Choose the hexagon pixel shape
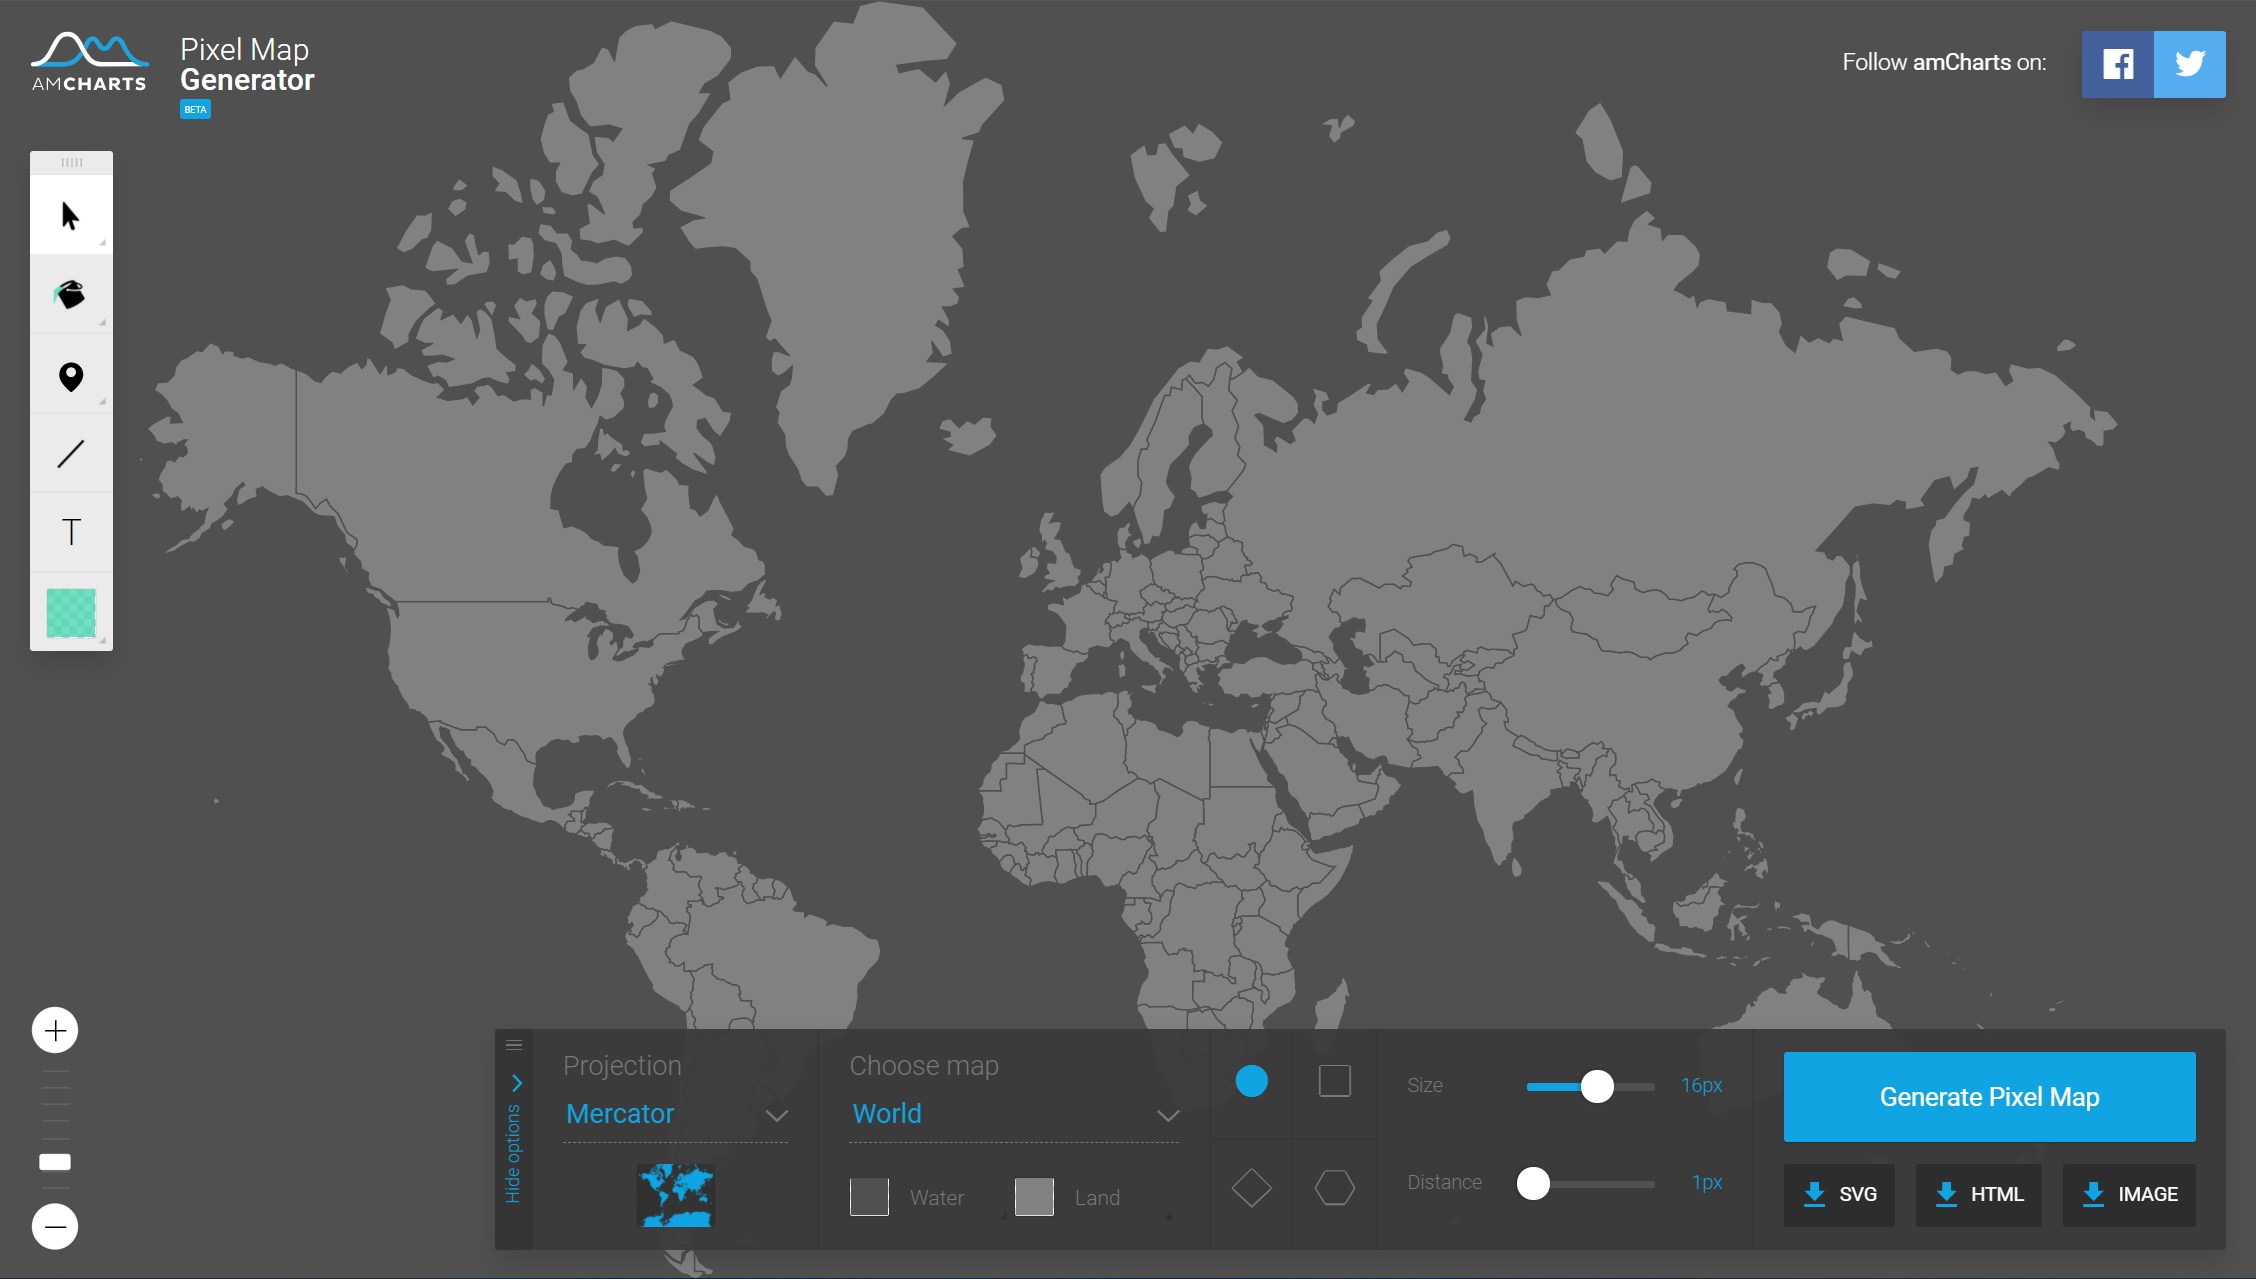The width and height of the screenshot is (2256, 1279). 1334,1188
